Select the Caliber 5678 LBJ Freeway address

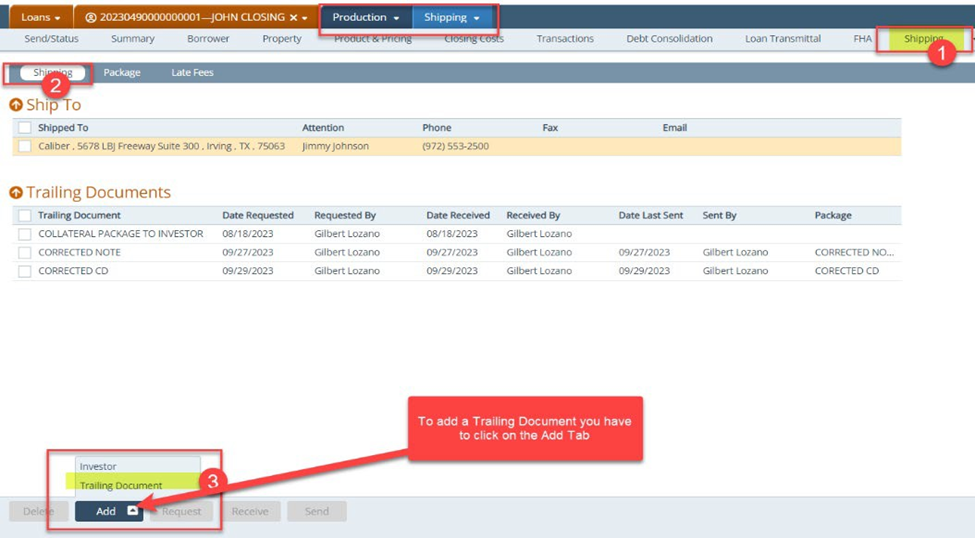[161, 146]
